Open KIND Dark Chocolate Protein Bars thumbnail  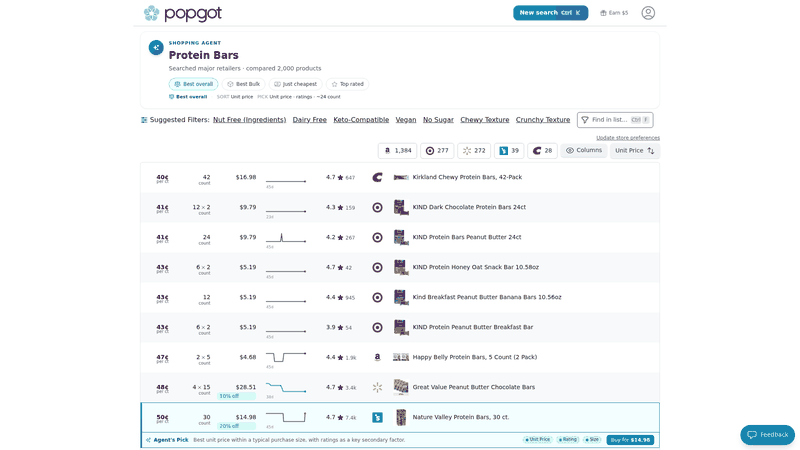coord(401,208)
